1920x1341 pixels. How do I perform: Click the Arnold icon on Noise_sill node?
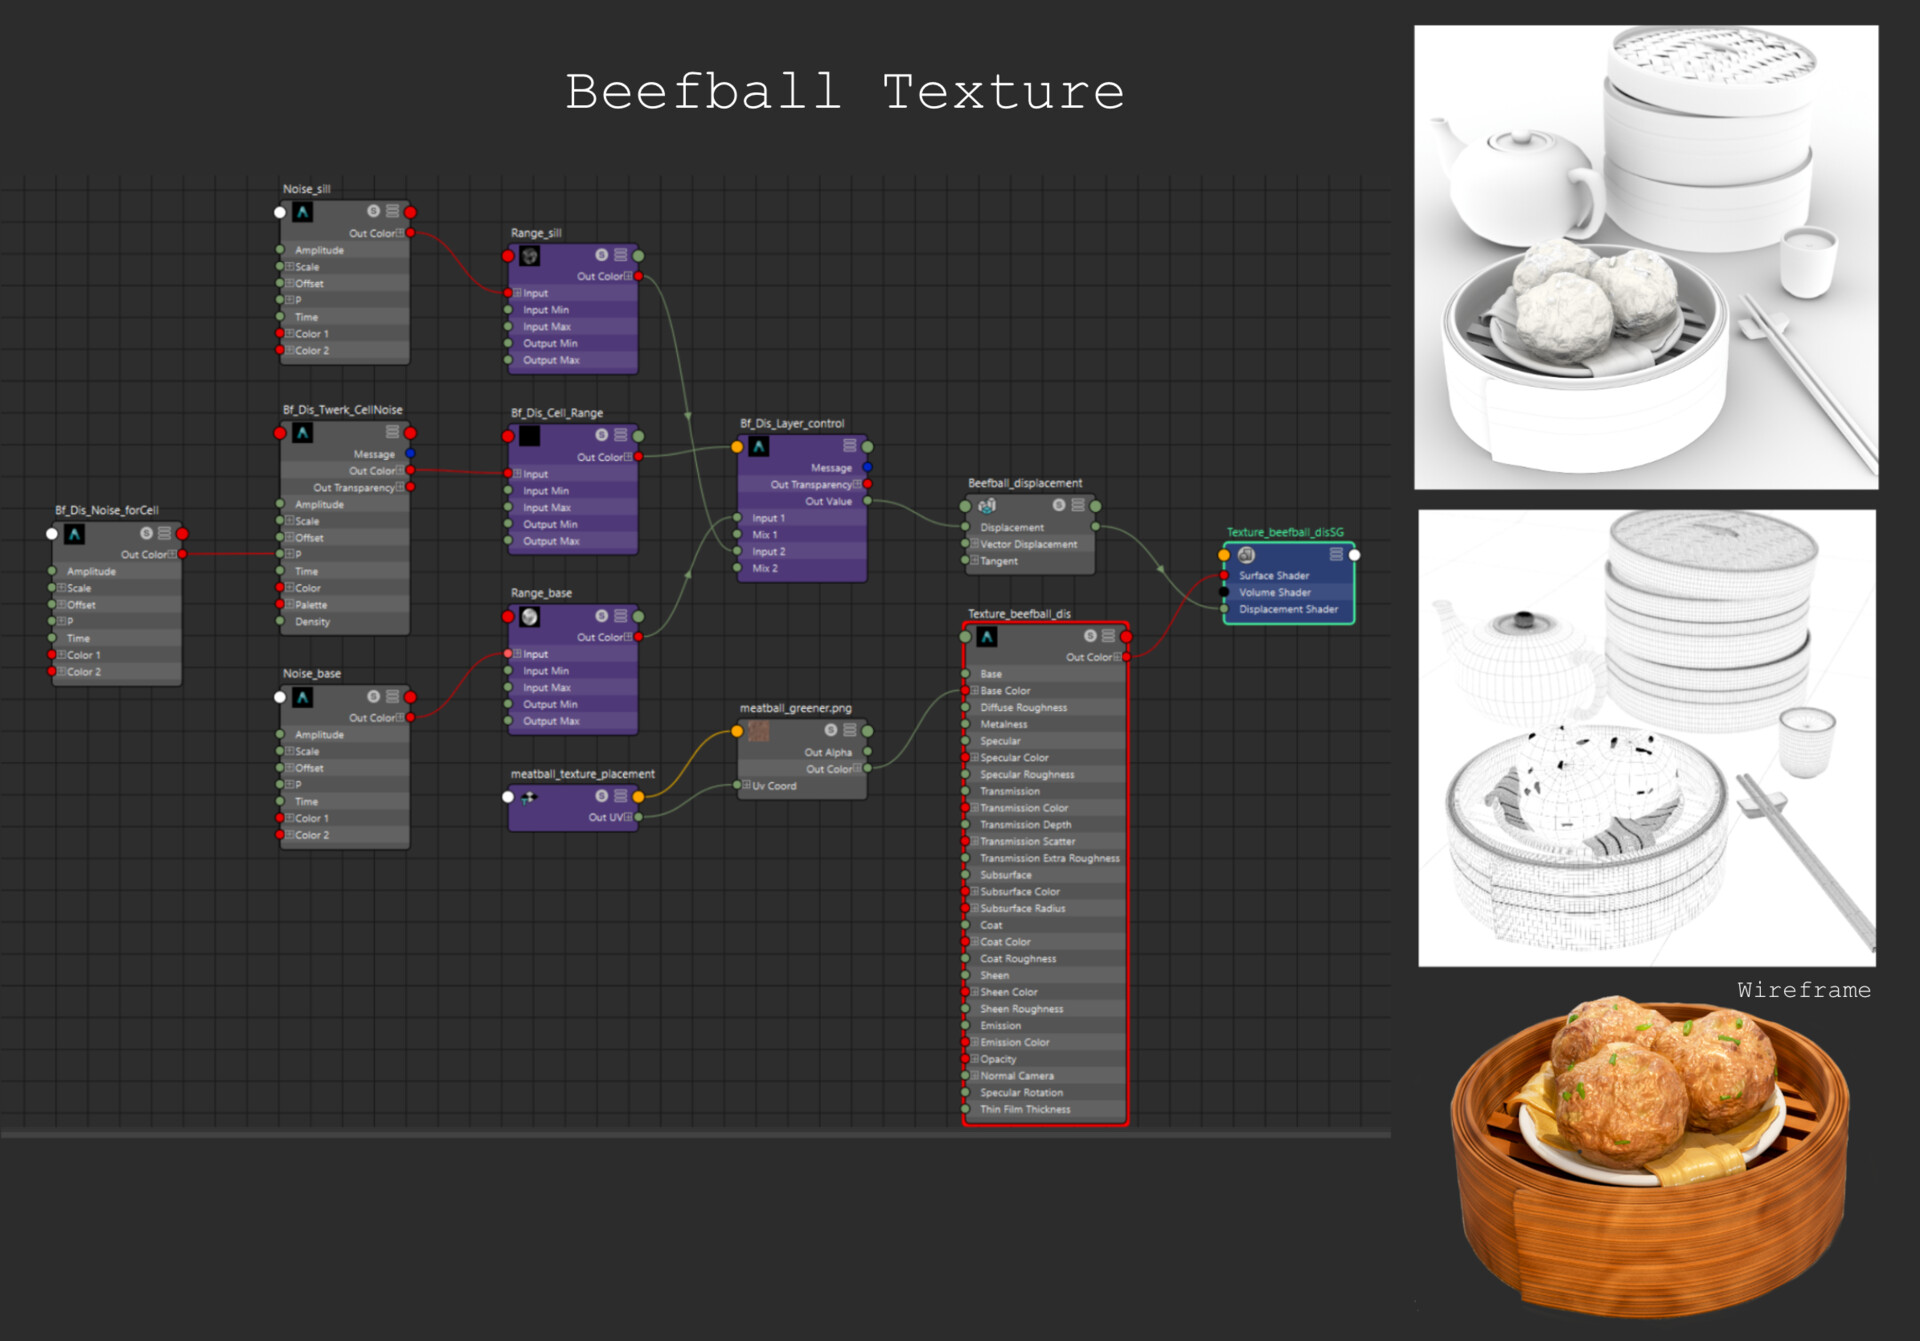[302, 212]
